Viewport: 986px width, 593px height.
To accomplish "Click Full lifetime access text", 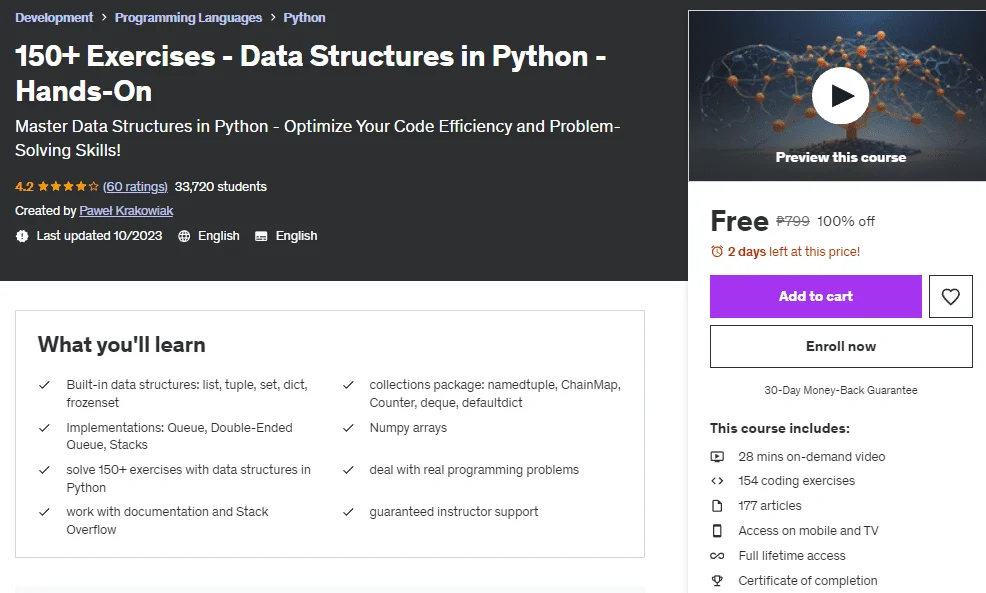I will pos(792,556).
